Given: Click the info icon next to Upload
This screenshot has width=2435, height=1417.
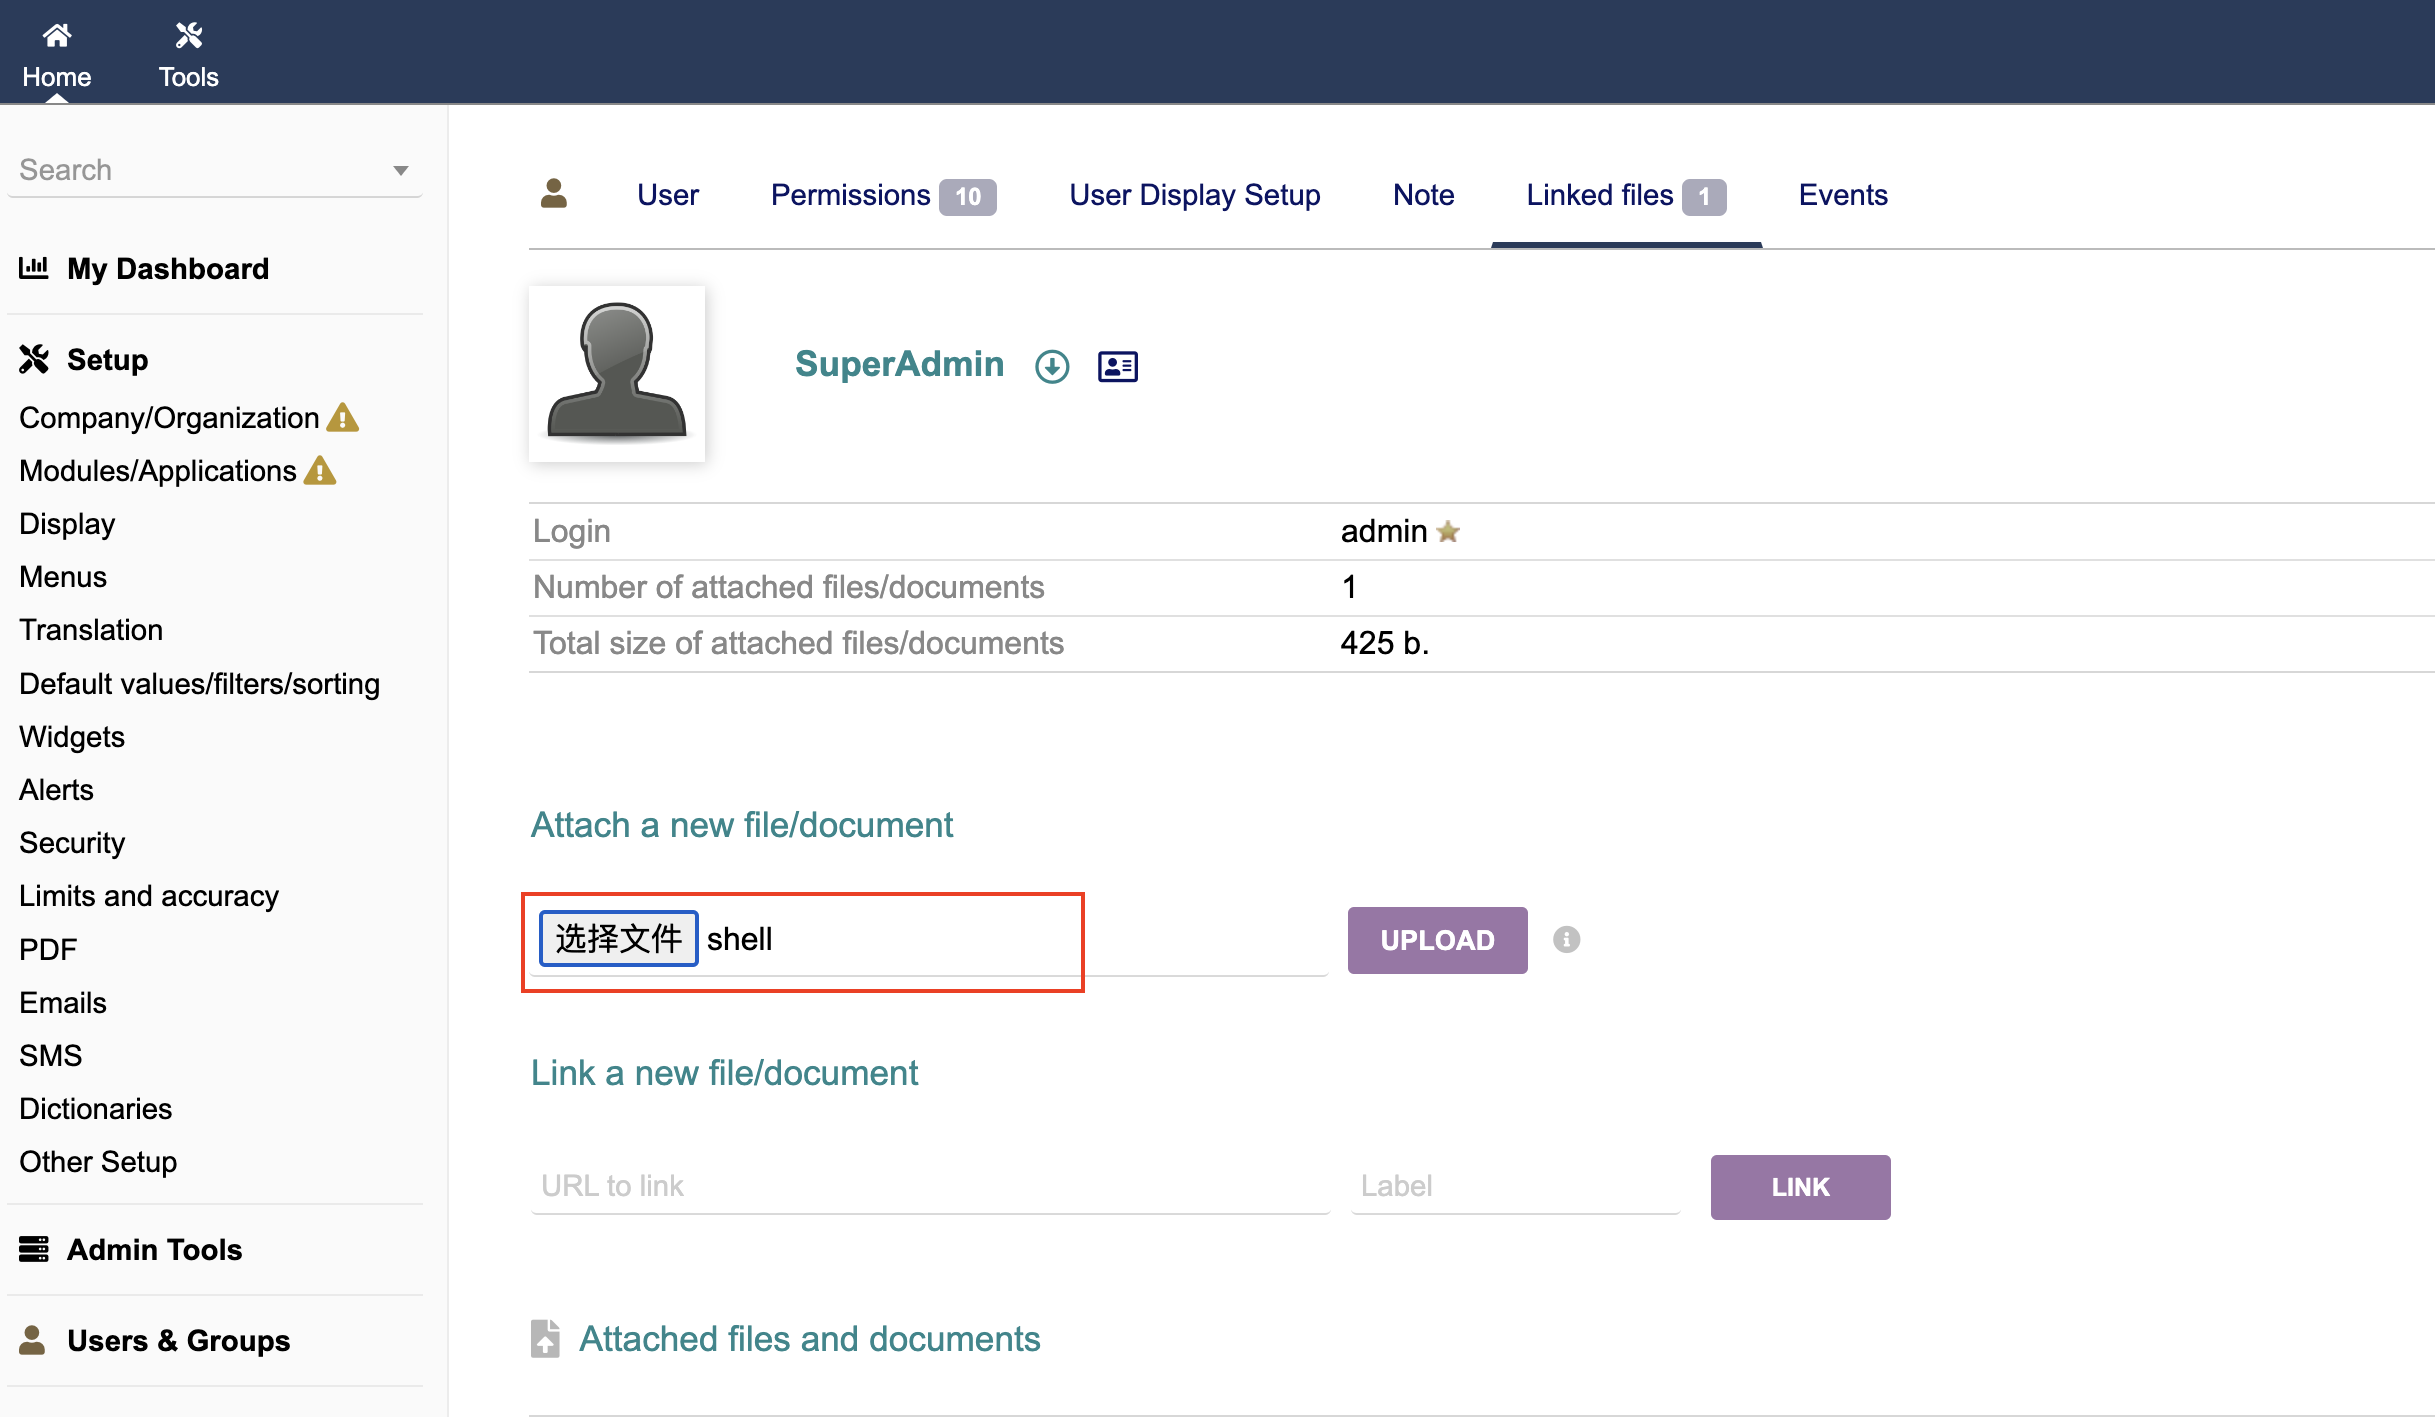Looking at the screenshot, I should pyautogui.click(x=1566, y=939).
